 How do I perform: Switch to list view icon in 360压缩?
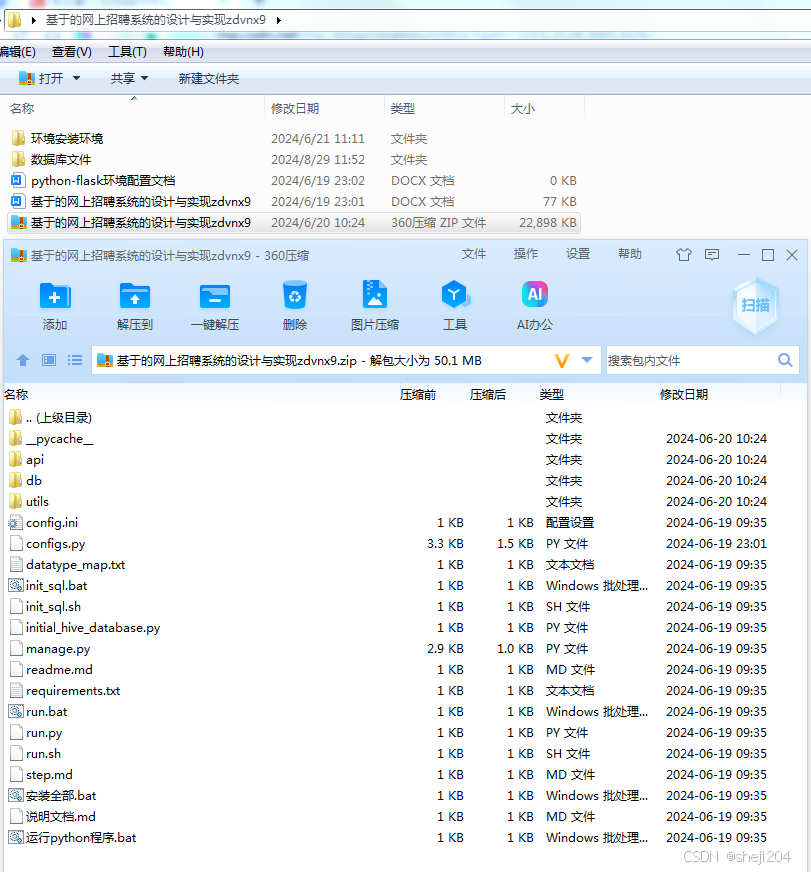pyautogui.click(x=75, y=360)
